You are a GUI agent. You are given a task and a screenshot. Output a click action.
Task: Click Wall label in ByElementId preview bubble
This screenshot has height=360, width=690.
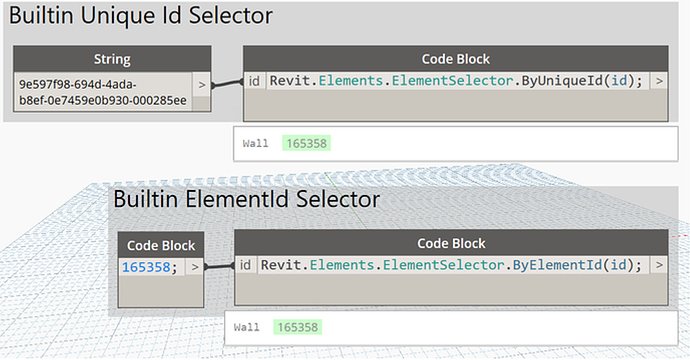(x=246, y=327)
